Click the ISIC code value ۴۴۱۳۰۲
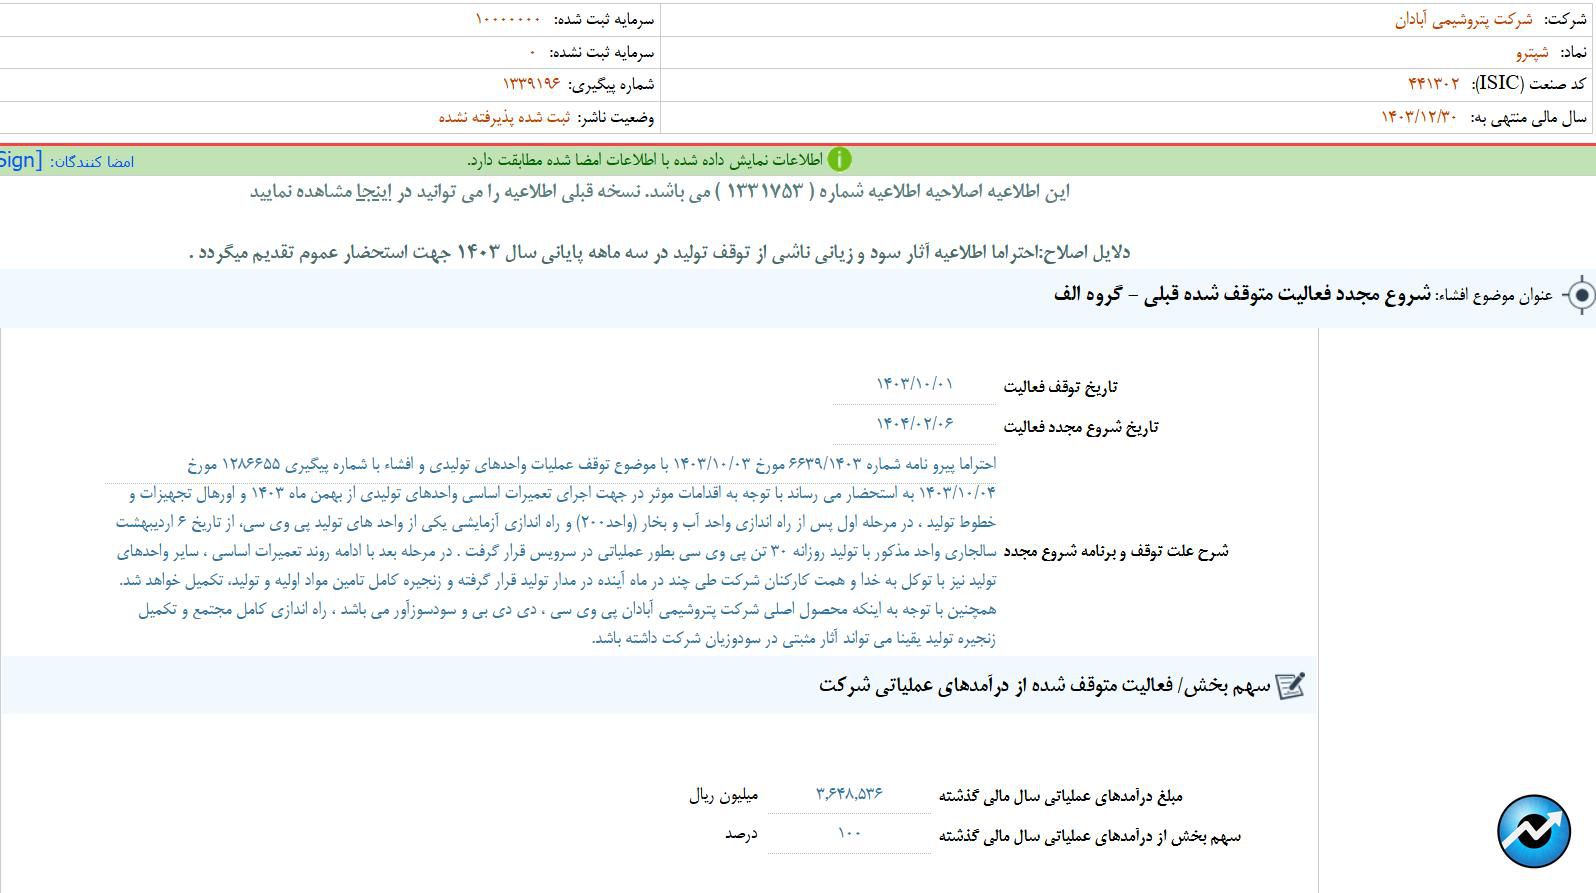Screen dimensions: 1596x893 pyautogui.click(x=1433, y=84)
